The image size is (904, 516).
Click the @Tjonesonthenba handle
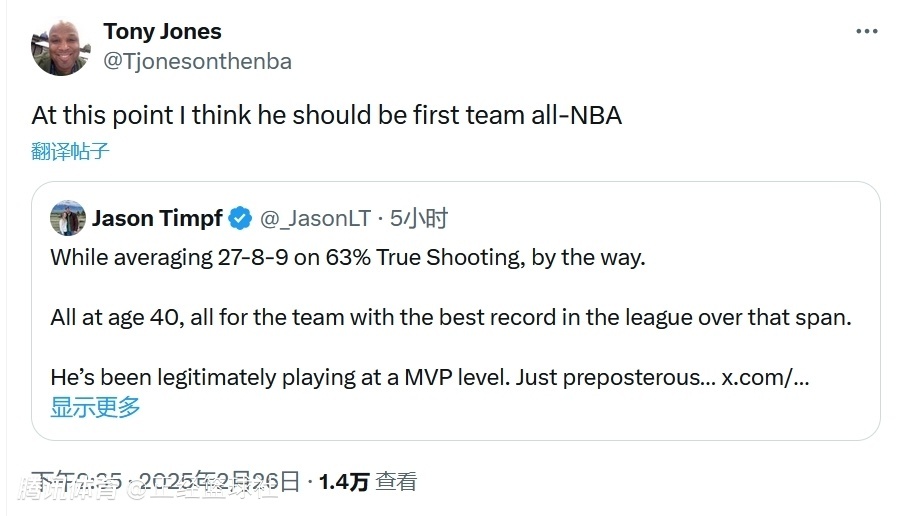click(197, 61)
